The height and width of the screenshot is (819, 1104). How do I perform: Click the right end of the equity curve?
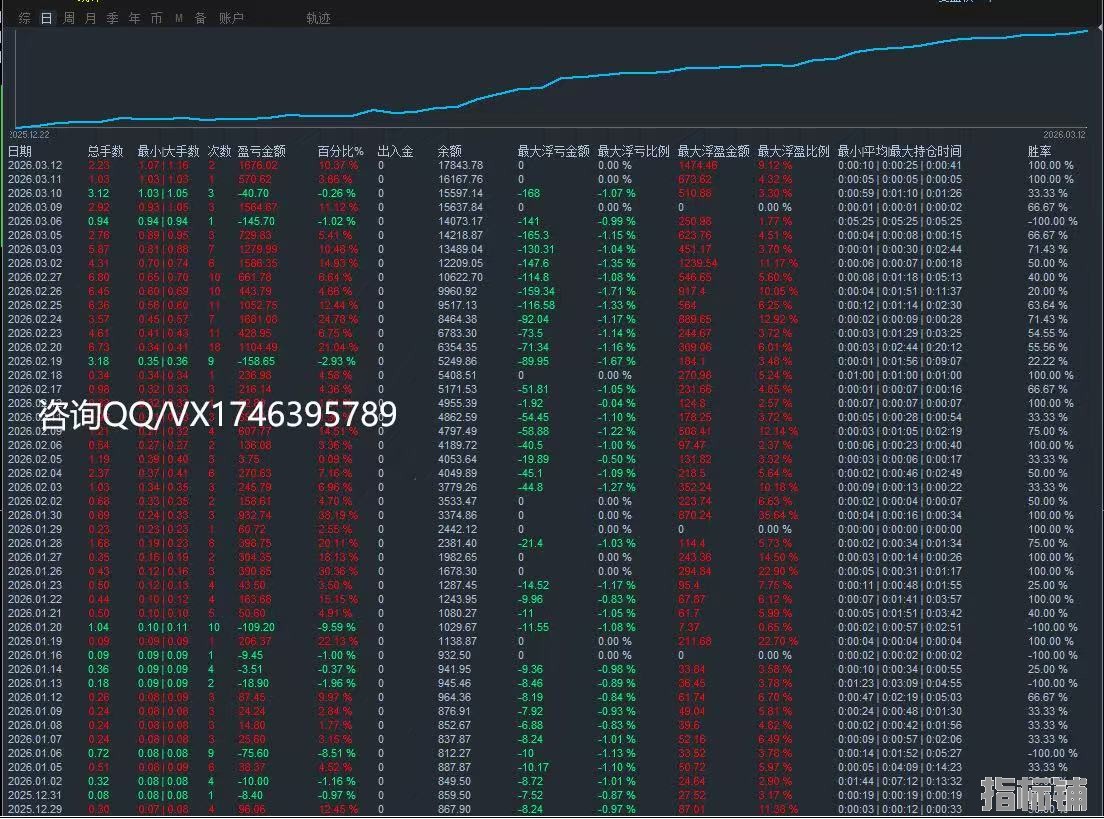pyautogui.click(x=1087, y=31)
